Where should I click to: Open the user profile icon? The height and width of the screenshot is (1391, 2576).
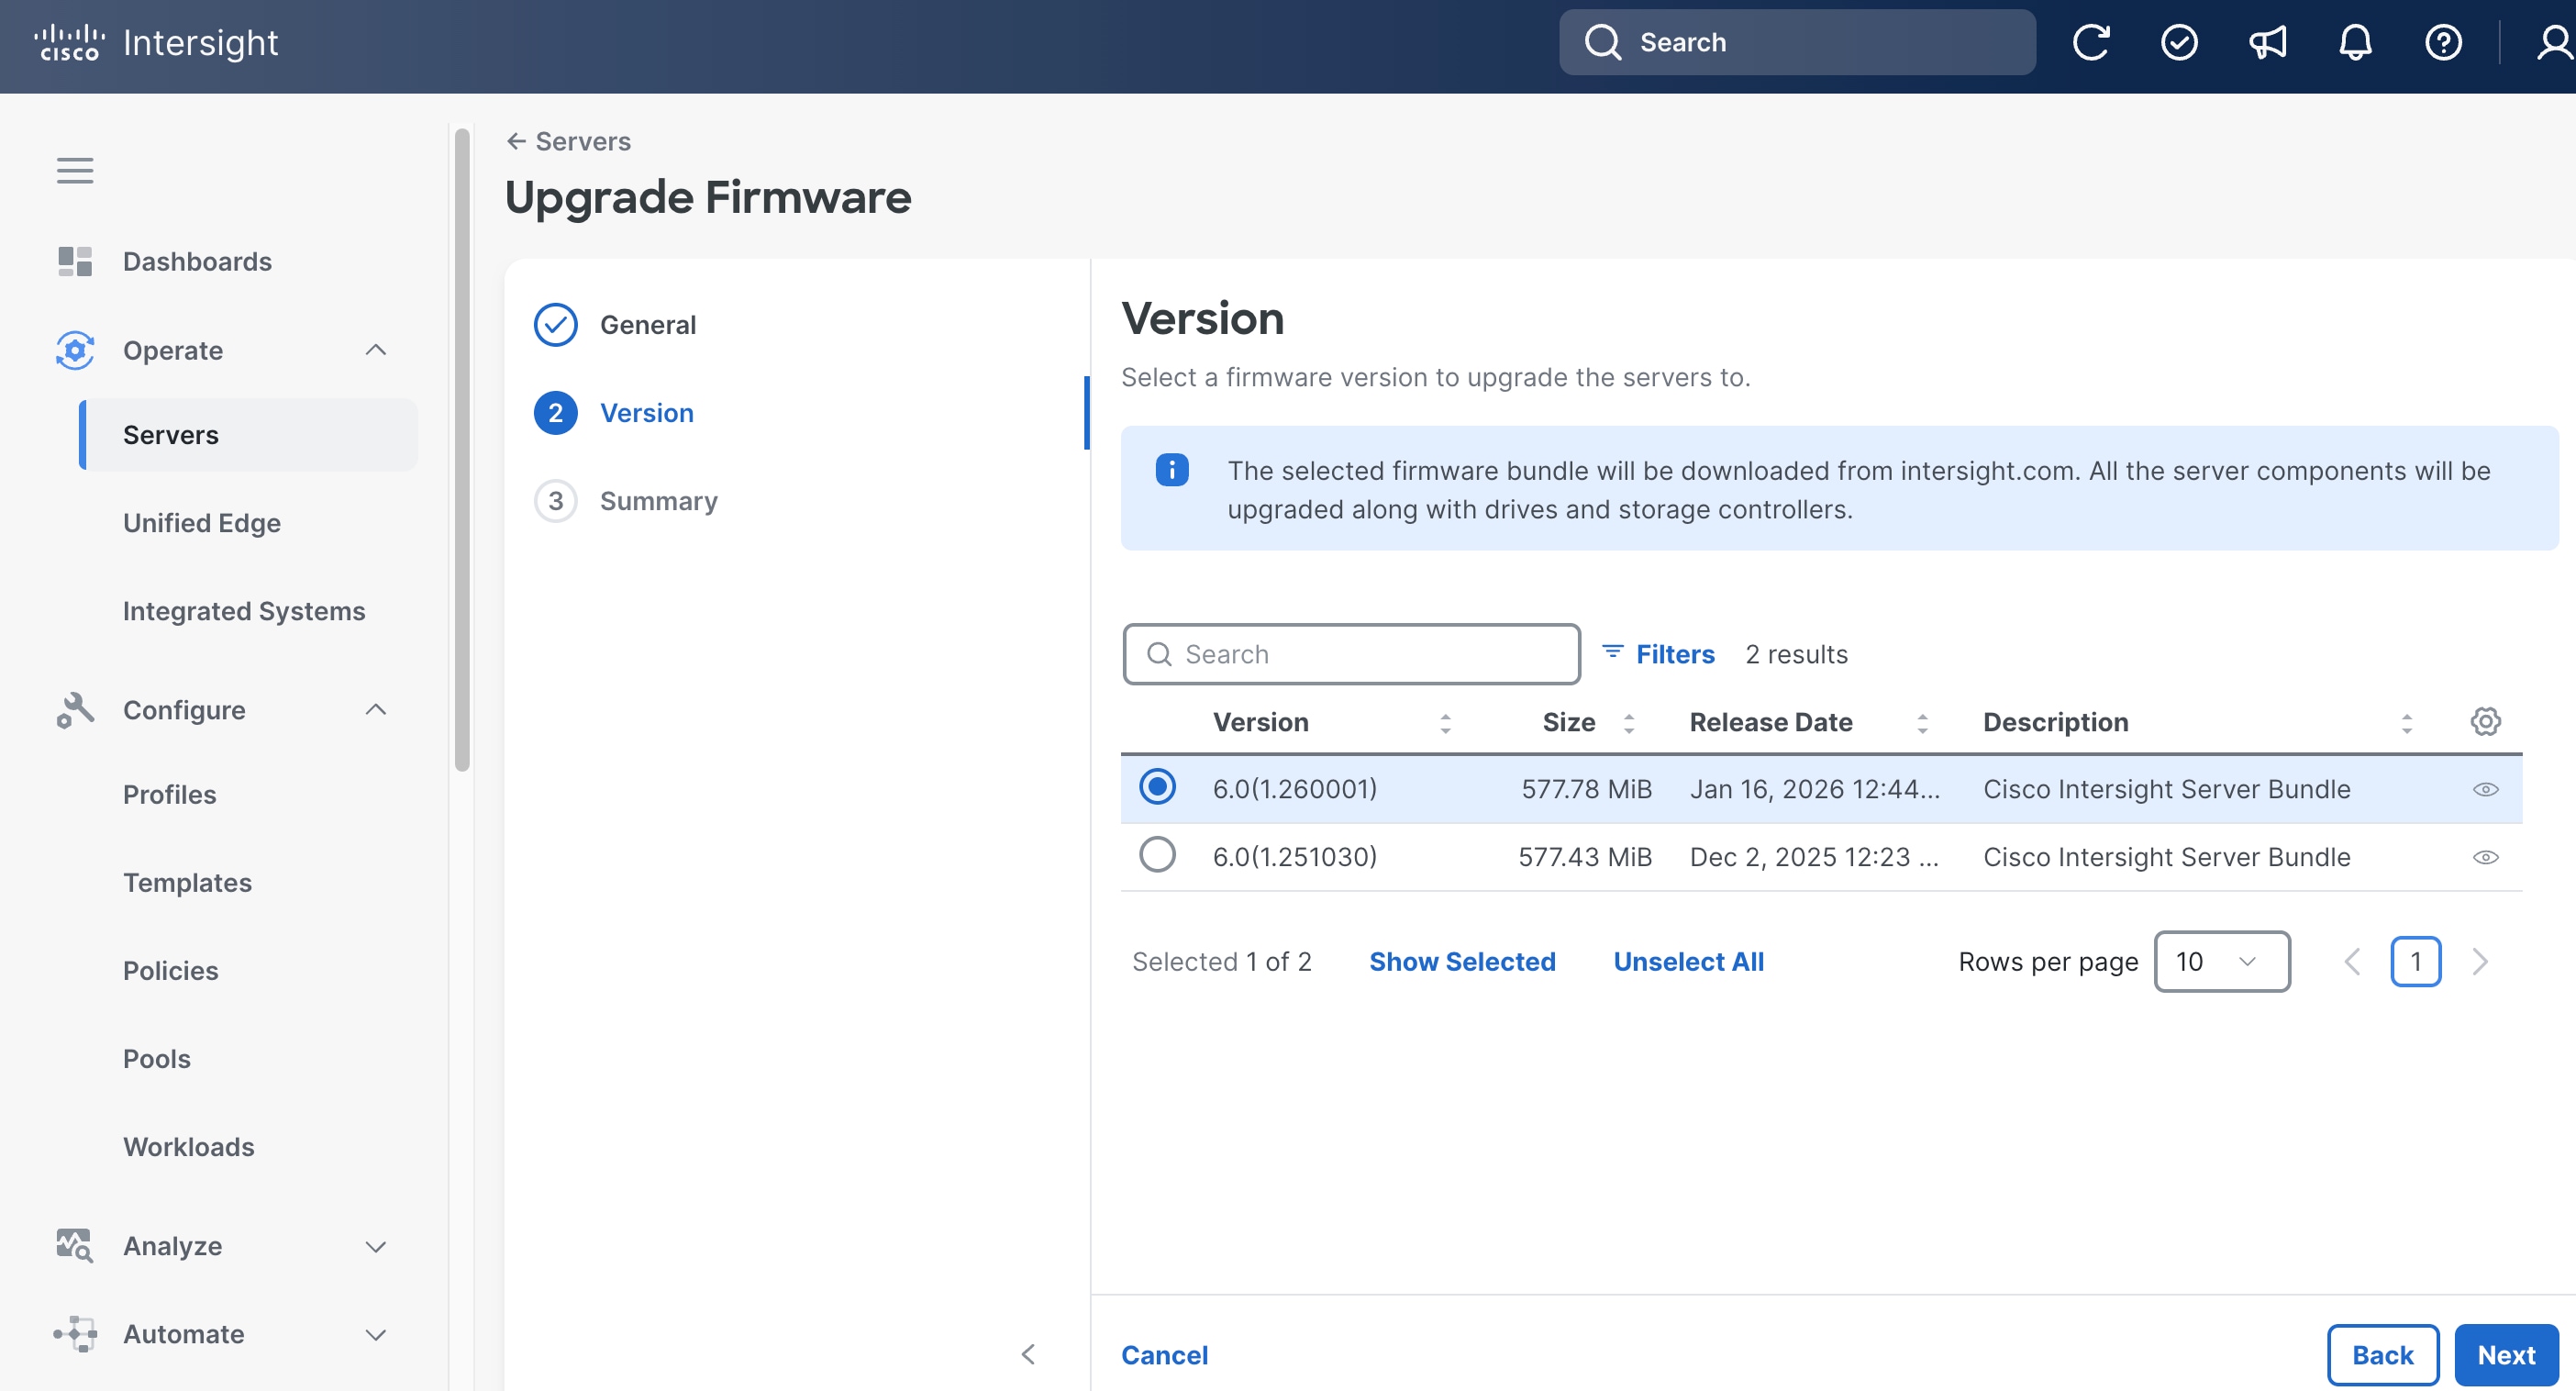pyautogui.click(x=2556, y=42)
